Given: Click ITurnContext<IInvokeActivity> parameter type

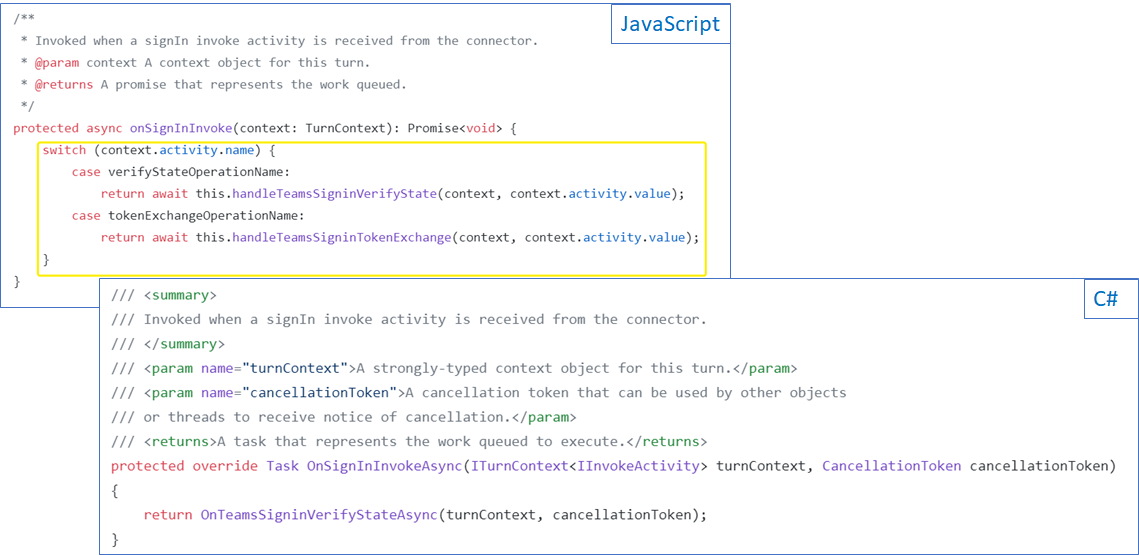Looking at the screenshot, I should click(589, 466).
